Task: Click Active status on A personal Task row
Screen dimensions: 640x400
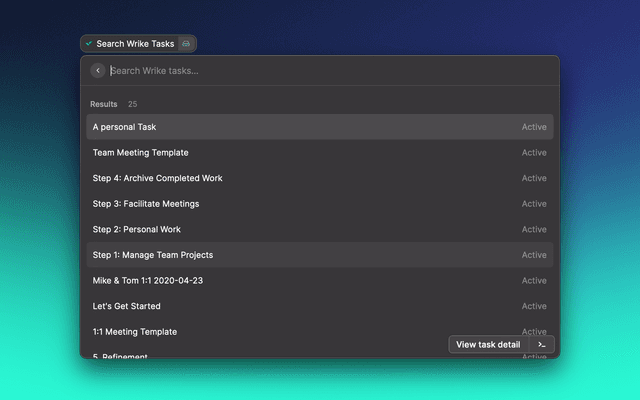Action: tap(534, 127)
